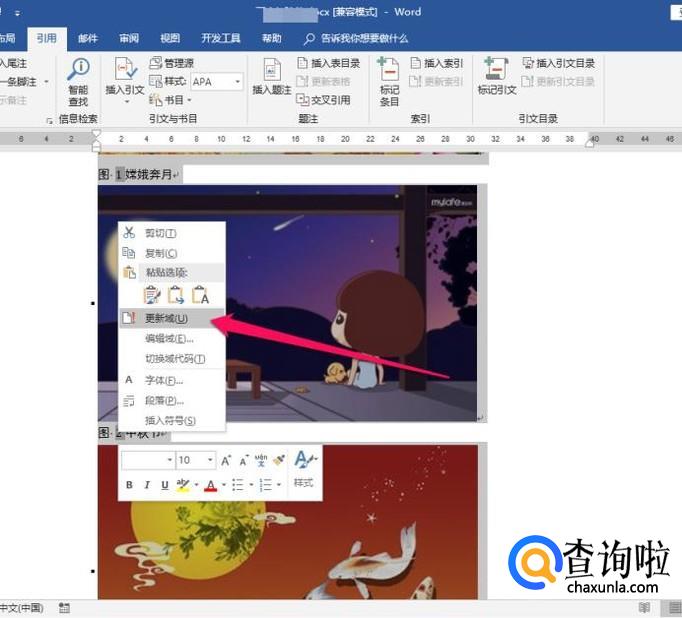Click the caption text 嫦娥奔月

[149, 174]
